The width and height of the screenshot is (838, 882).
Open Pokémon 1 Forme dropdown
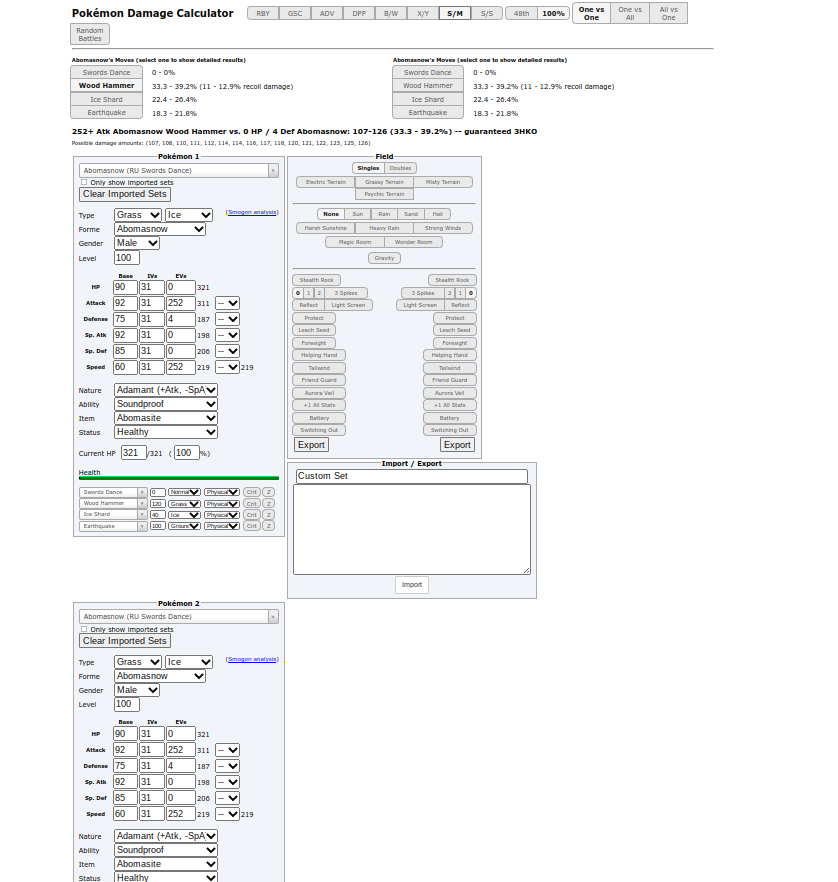[160, 229]
